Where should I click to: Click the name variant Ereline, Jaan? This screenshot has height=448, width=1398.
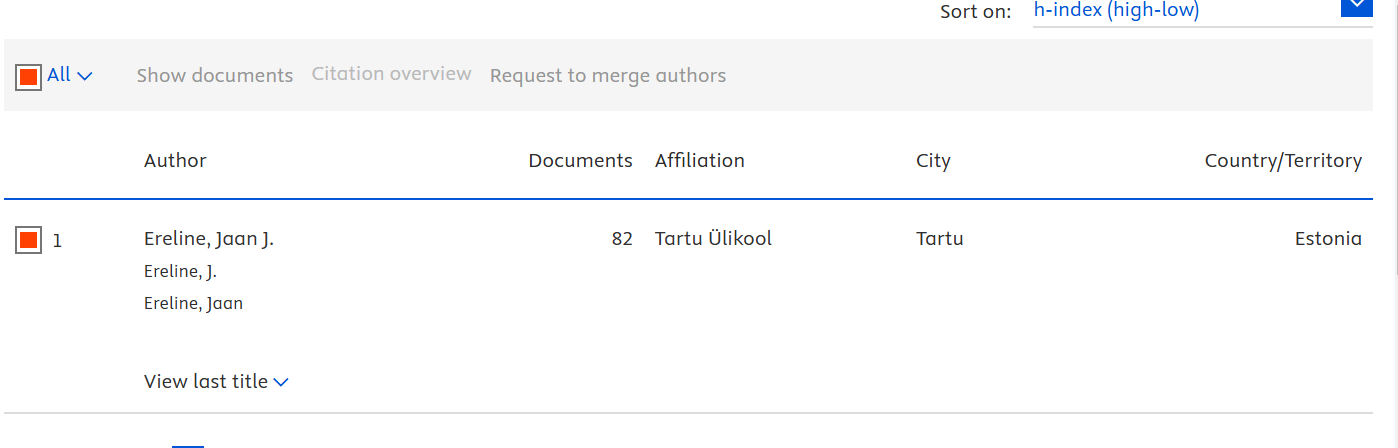[194, 303]
